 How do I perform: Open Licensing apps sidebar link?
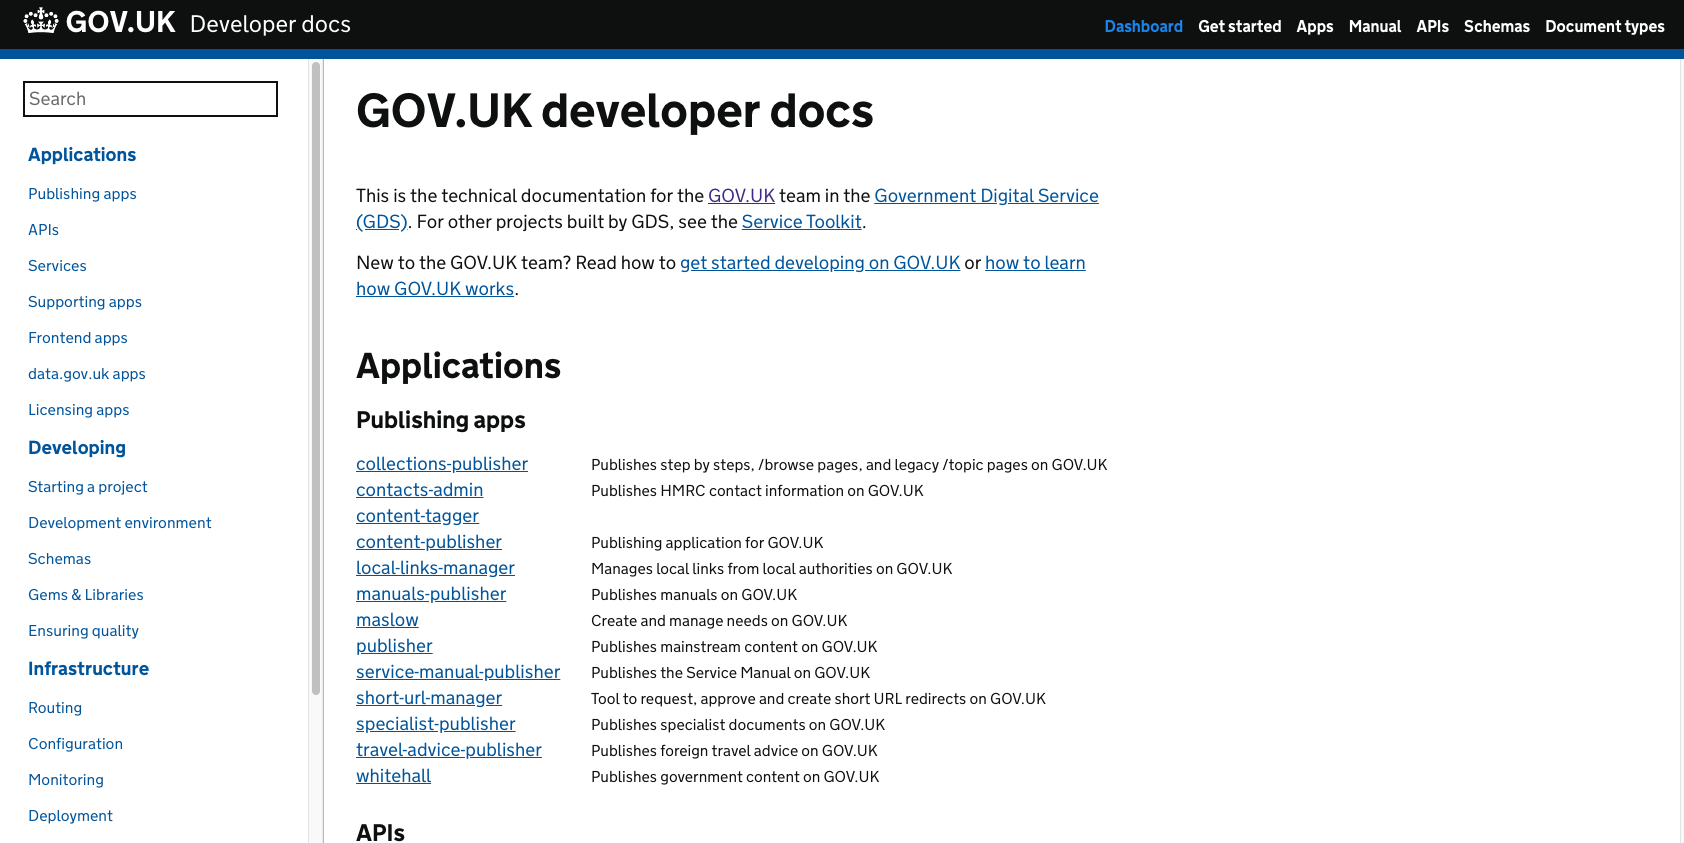click(79, 410)
